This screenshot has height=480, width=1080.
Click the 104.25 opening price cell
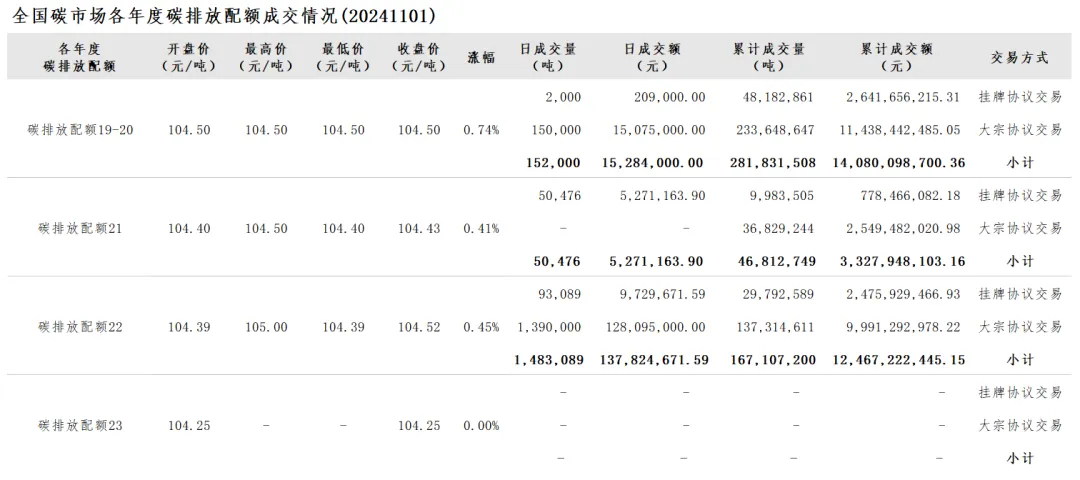189,426
